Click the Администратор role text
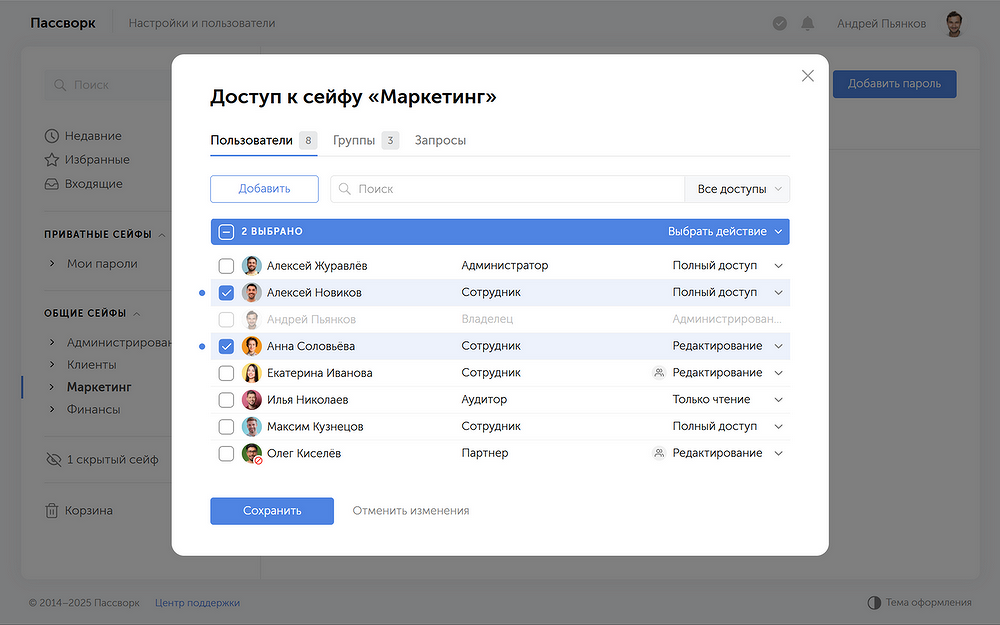Viewport: 1000px width, 625px height. point(504,265)
